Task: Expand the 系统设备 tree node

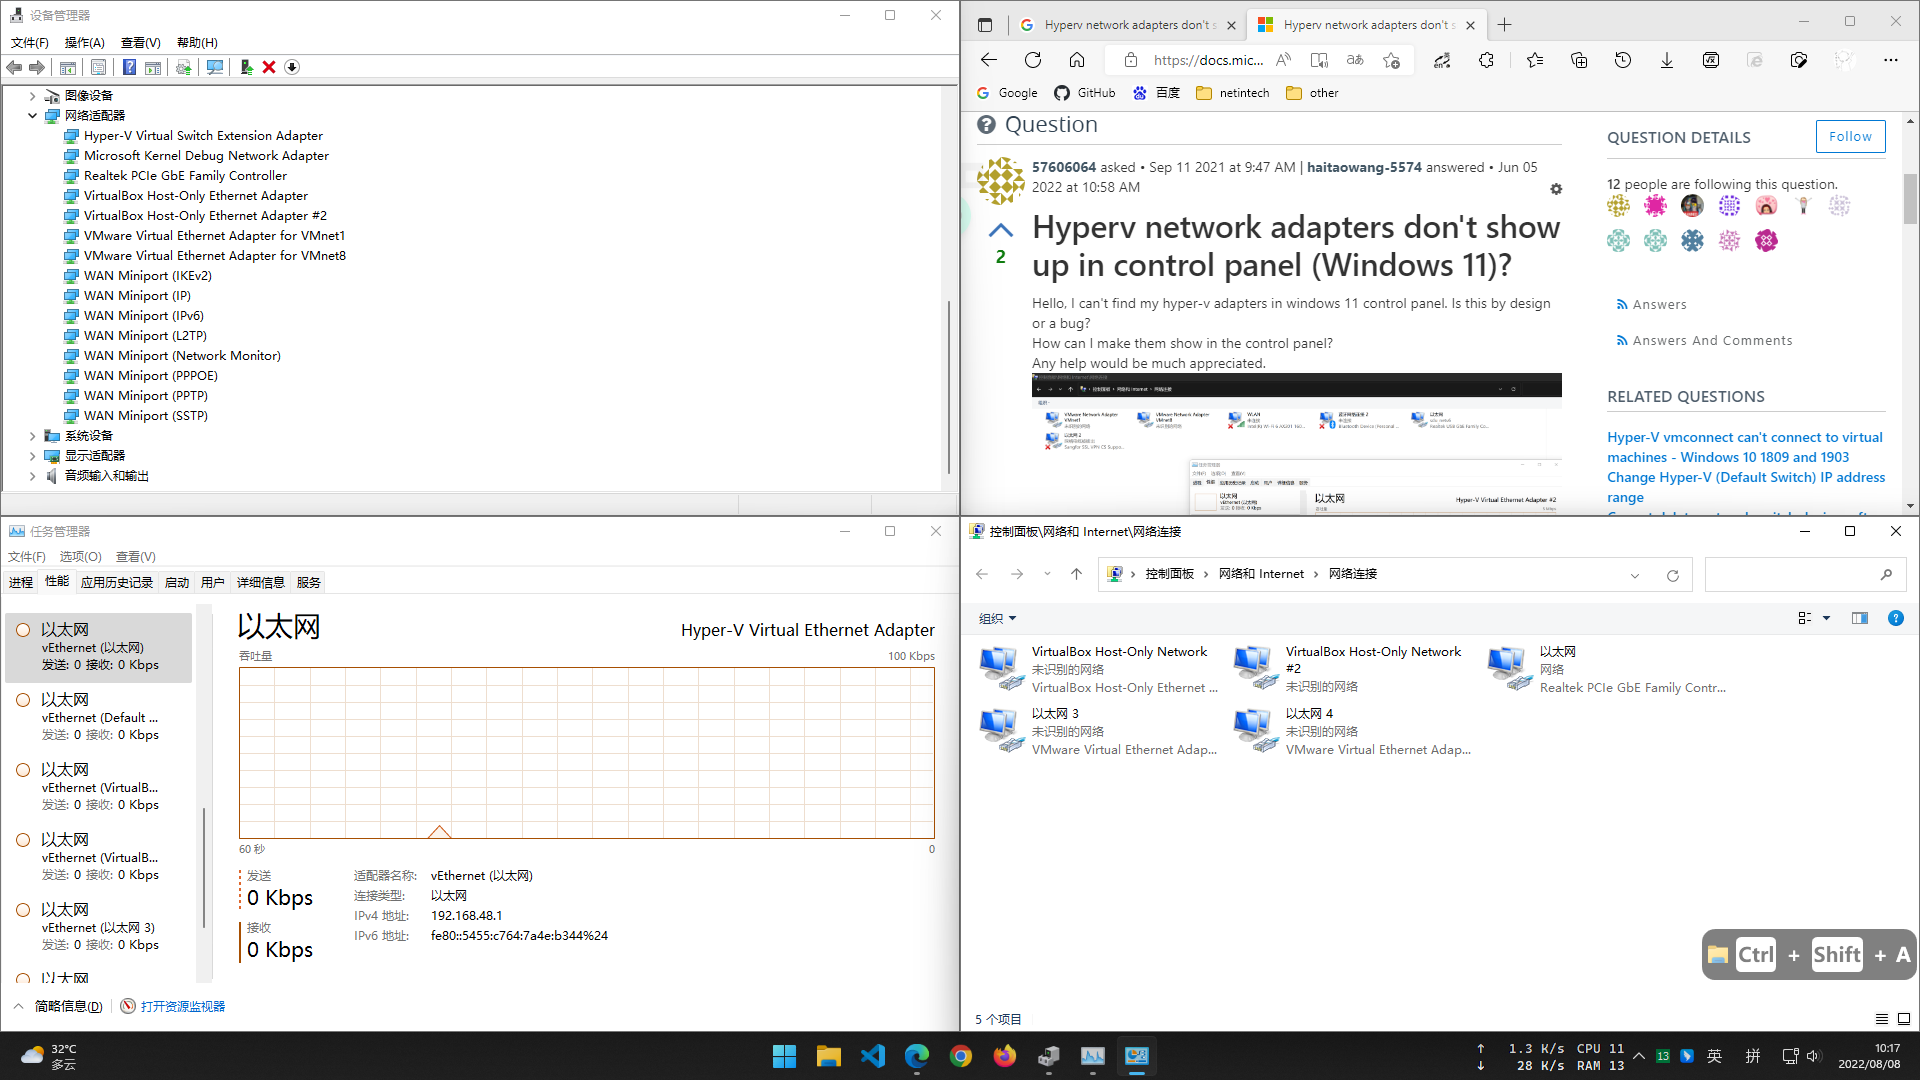Action: point(32,436)
